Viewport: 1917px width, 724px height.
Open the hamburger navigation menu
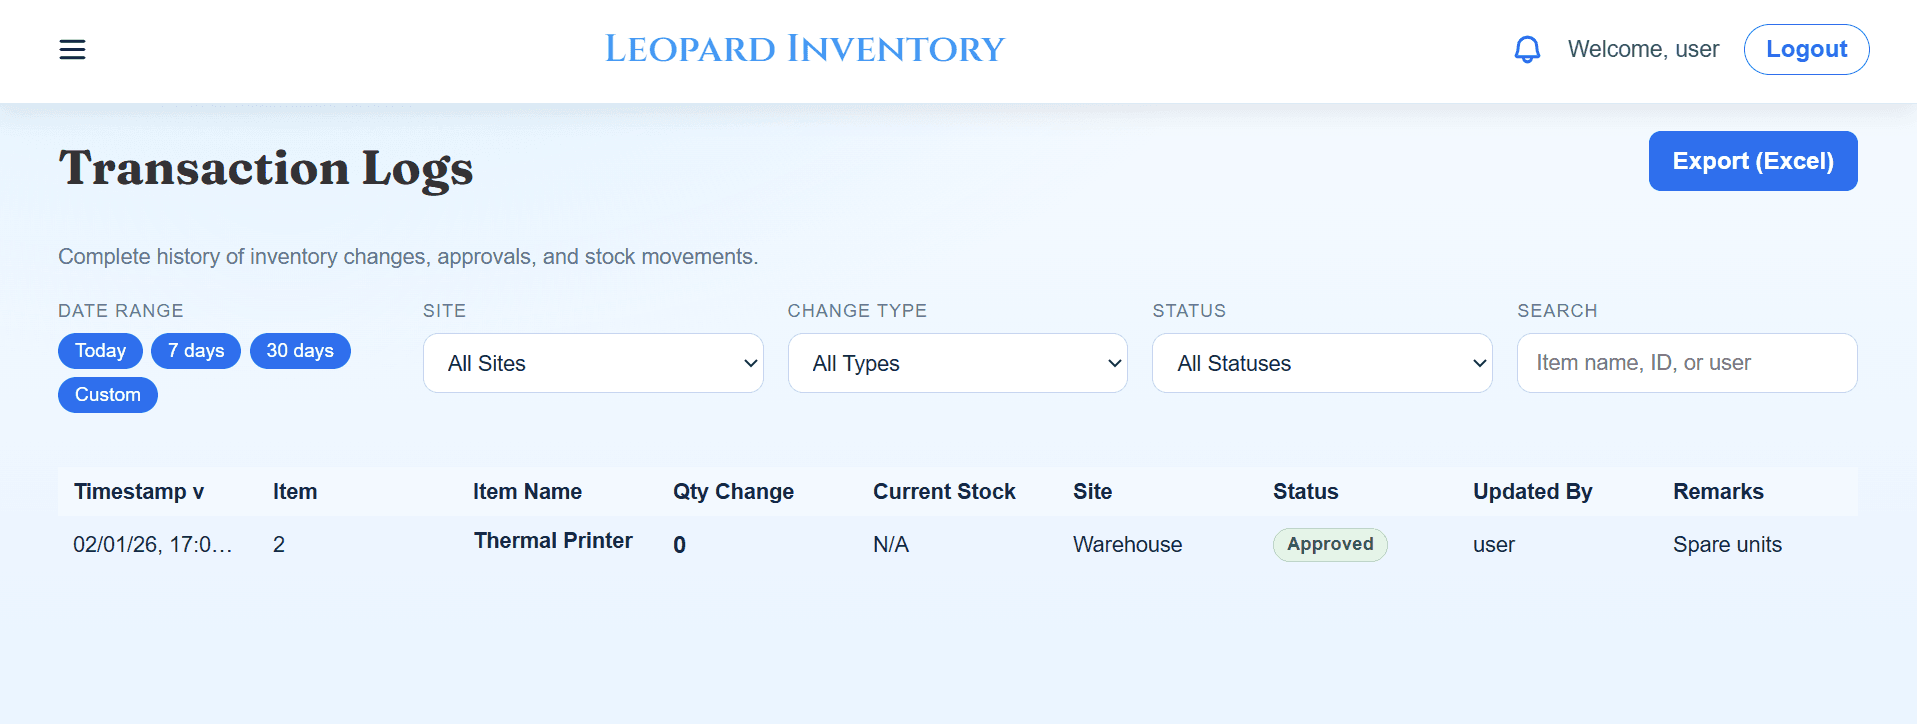pyautogui.click(x=71, y=49)
